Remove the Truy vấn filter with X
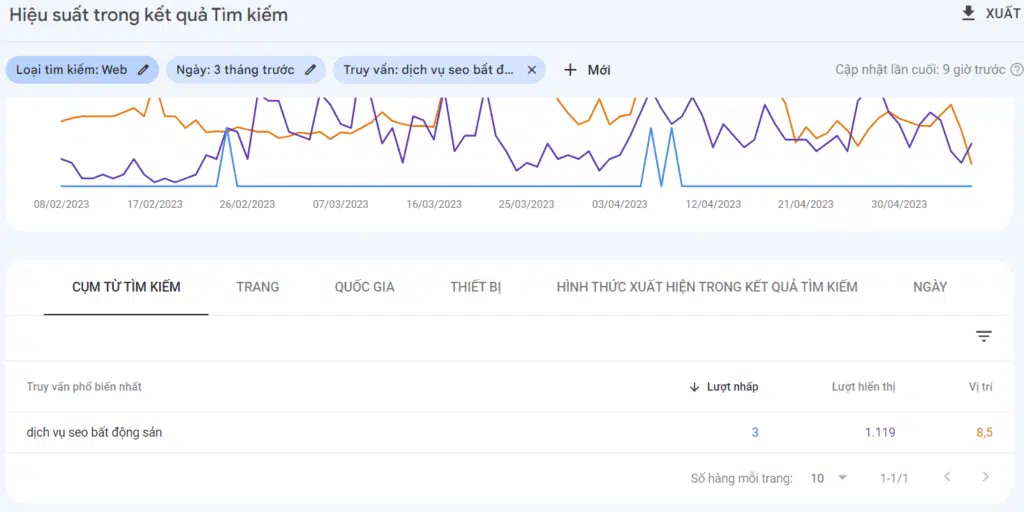Image resolution: width=1024 pixels, height=512 pixels. (532, 70)
